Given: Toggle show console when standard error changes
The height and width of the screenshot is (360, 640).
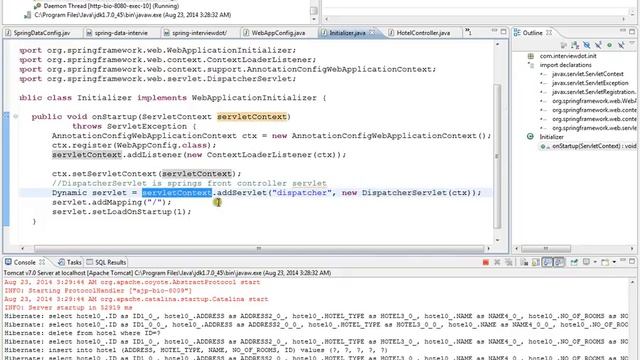Looking at the screenshot, I should point(559,262).
